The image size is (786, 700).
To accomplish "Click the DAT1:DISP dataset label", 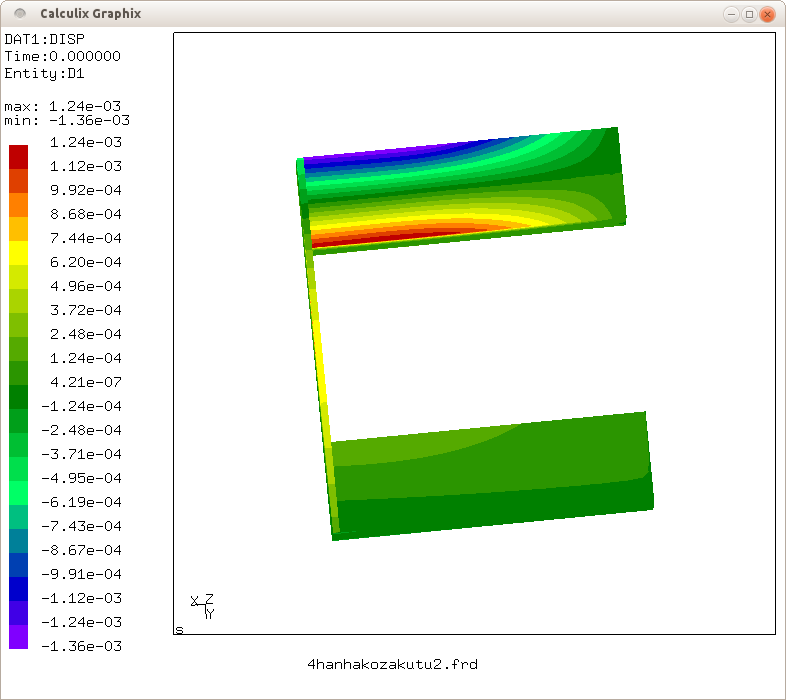I will click(45, 39).
